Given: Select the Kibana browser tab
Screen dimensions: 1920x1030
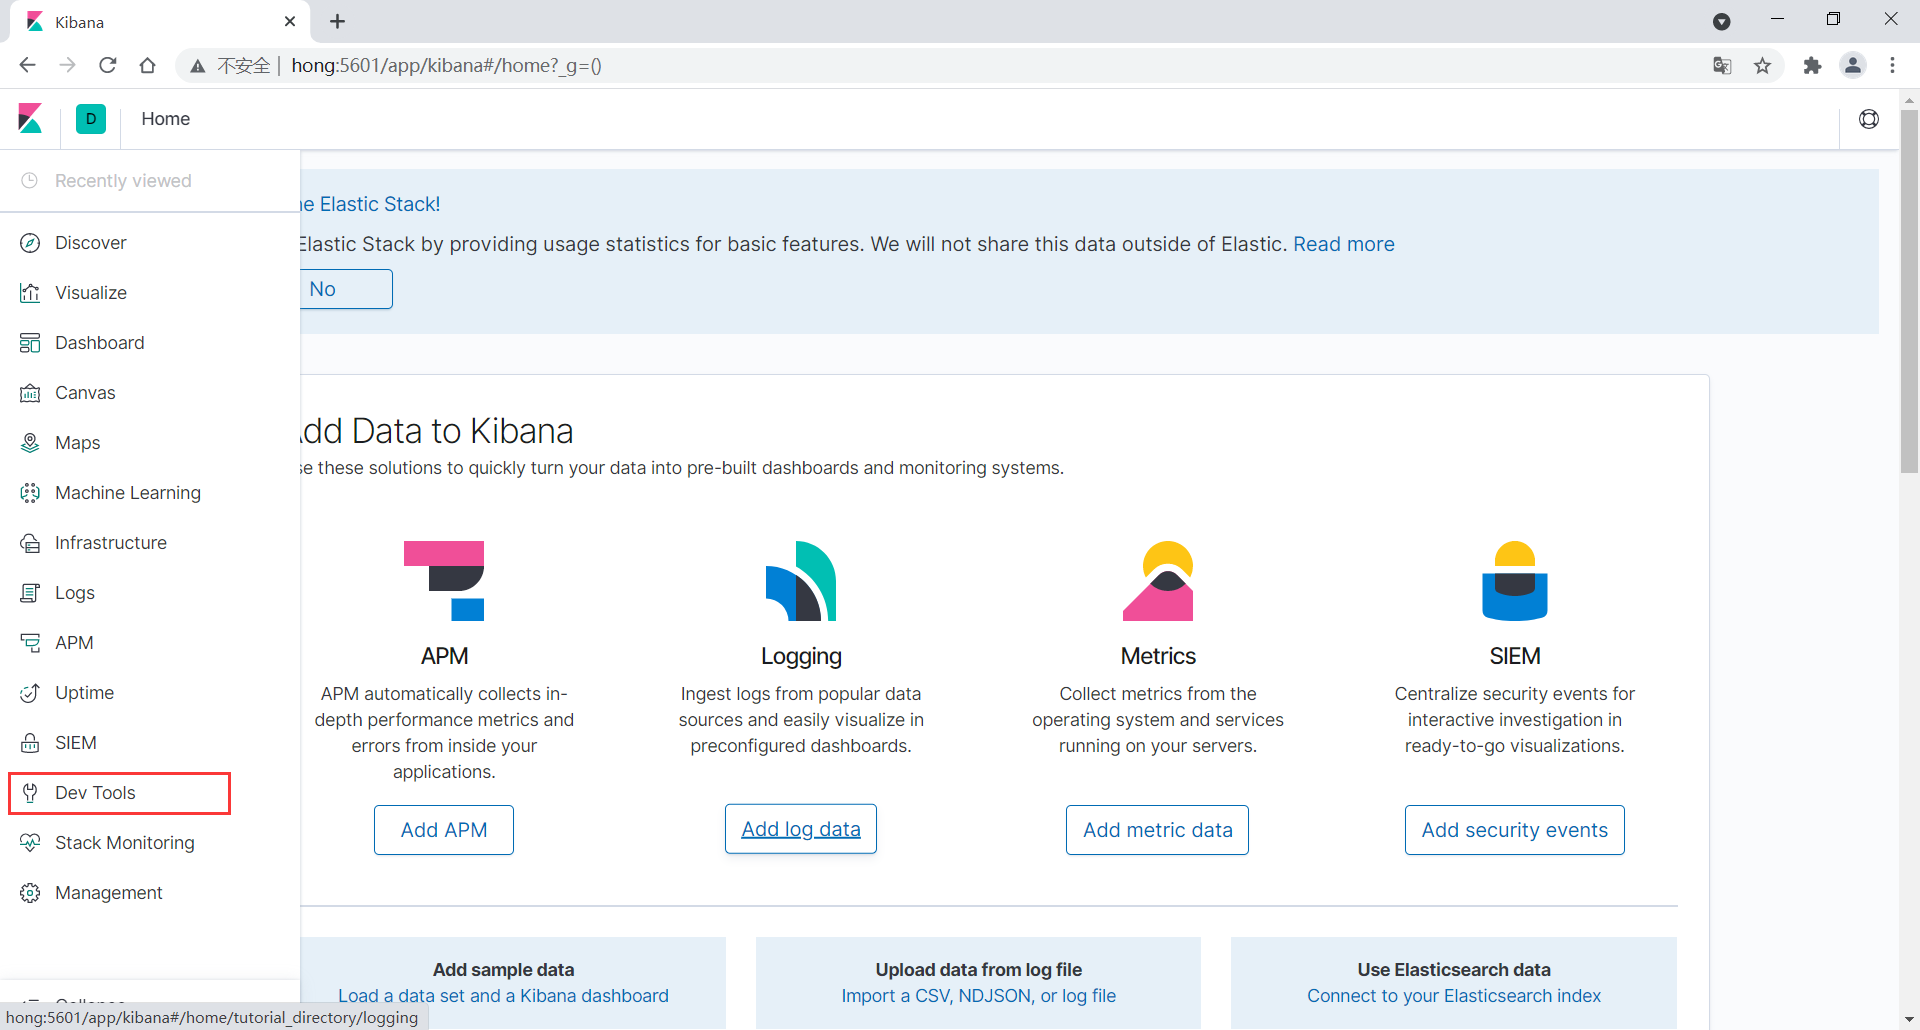Looking at the screenshot, I should [x=160, y=22].
